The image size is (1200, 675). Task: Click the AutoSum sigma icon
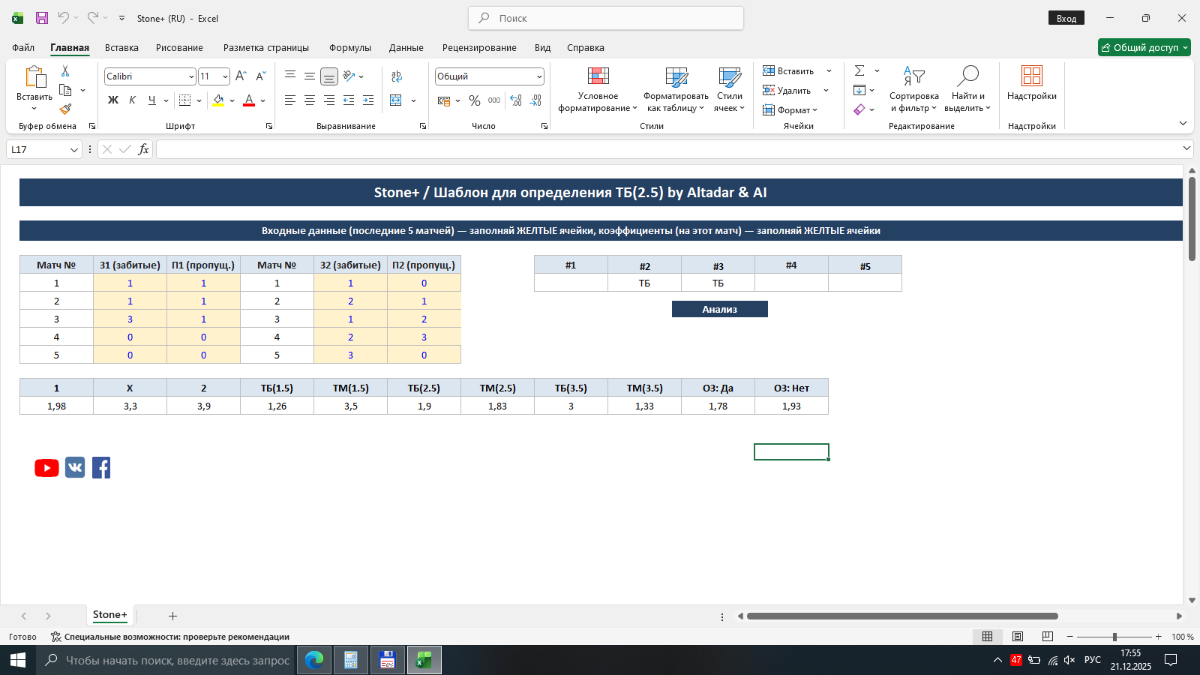click(859, 71)
